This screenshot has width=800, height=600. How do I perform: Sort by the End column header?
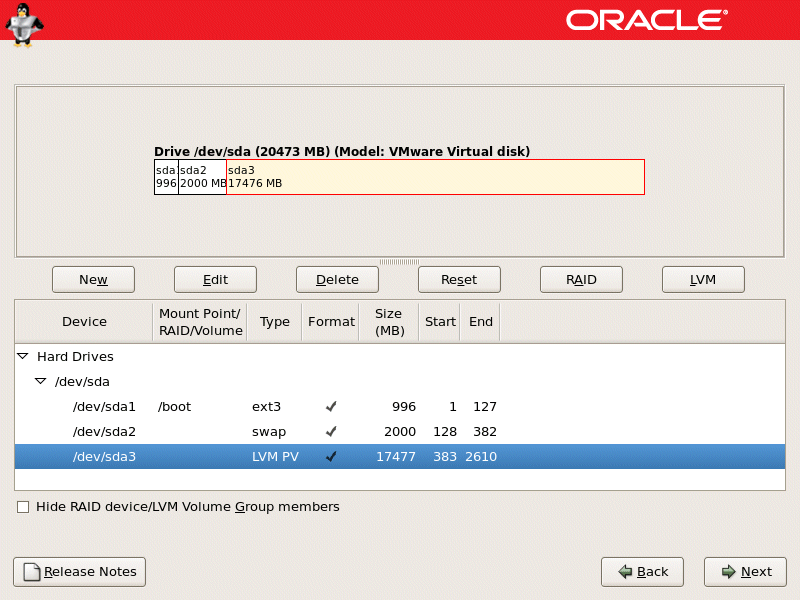[481, 322]
